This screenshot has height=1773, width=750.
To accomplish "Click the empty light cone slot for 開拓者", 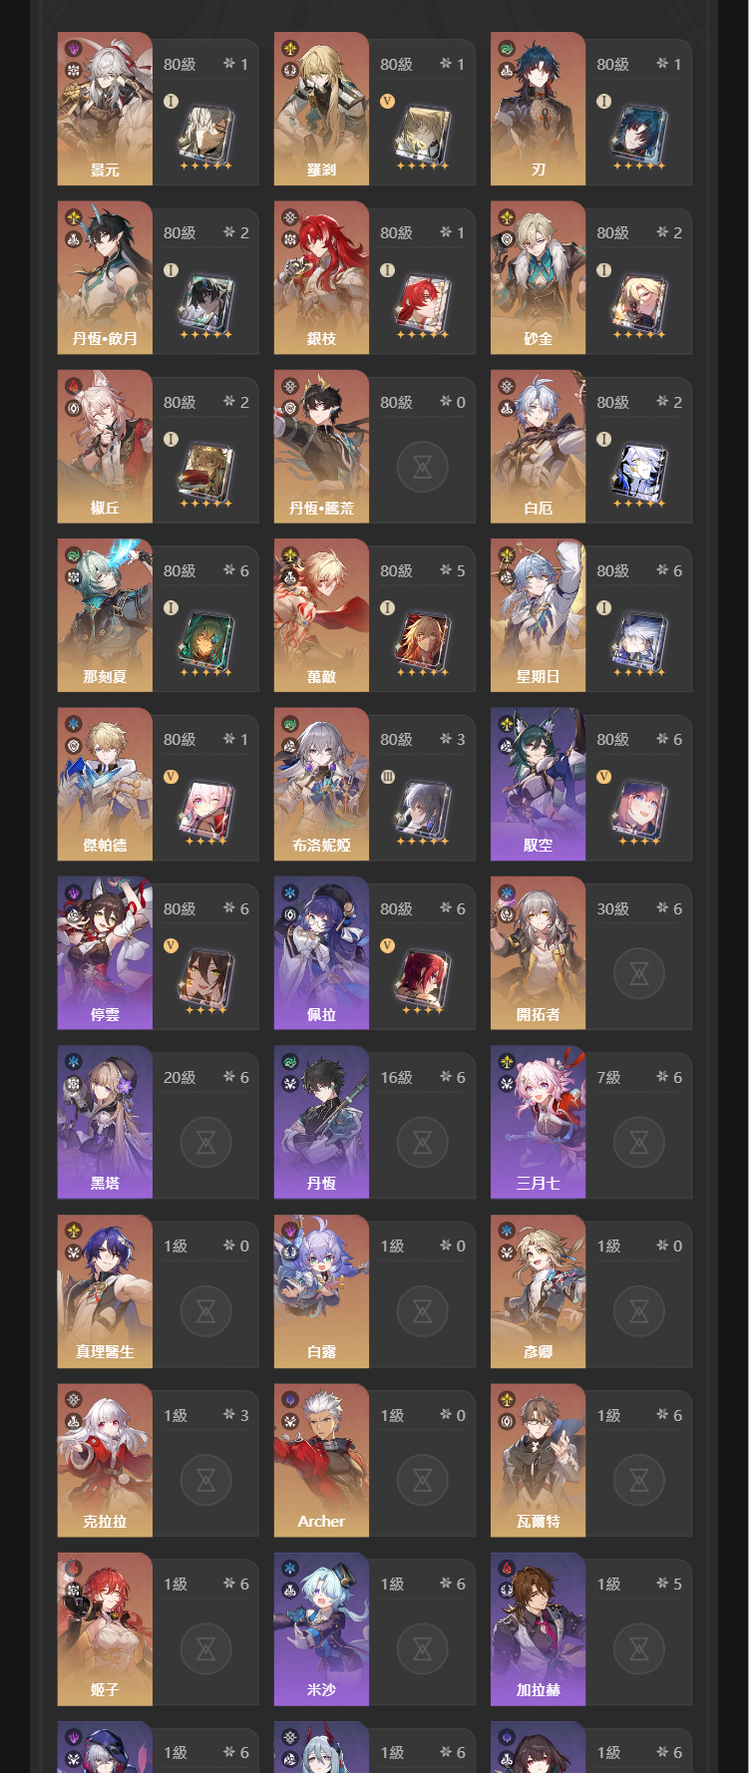I will coord(639,973).
